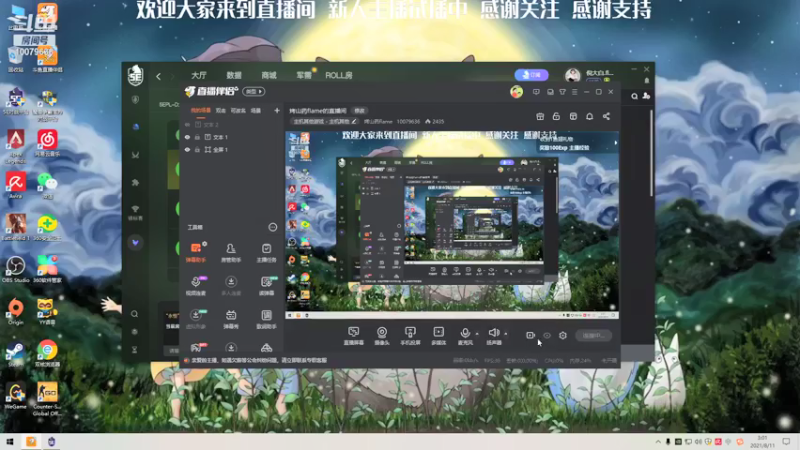Open the 弹幕助手 tool in toolbox
Viewport: 800px width, 450px height.
(x=196, y=253)
